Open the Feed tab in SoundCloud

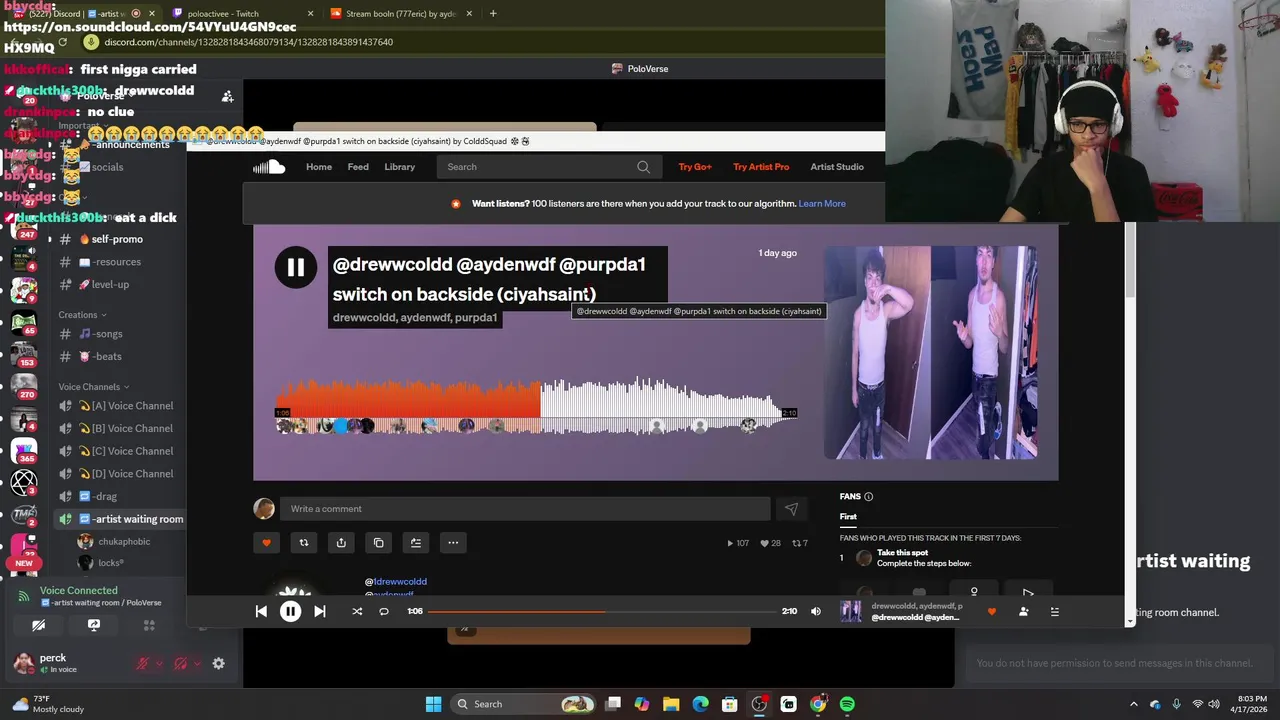tap(358, 167)
